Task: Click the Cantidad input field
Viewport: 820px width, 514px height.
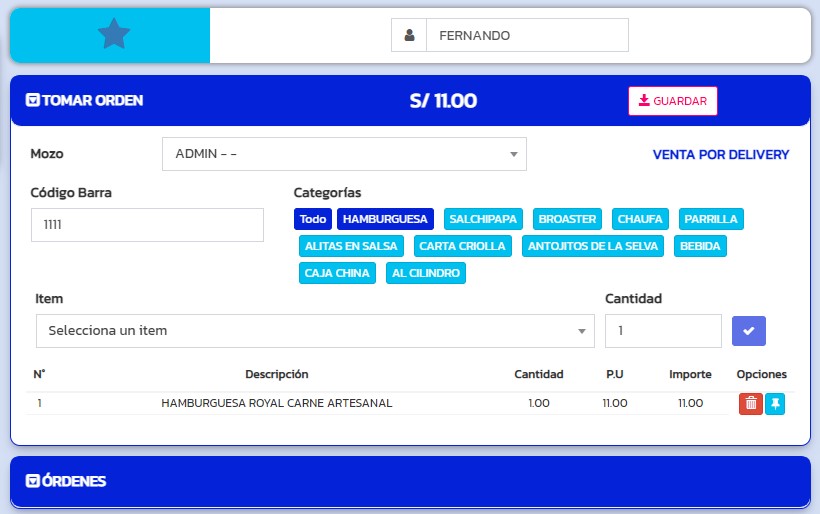Action: 662,331
